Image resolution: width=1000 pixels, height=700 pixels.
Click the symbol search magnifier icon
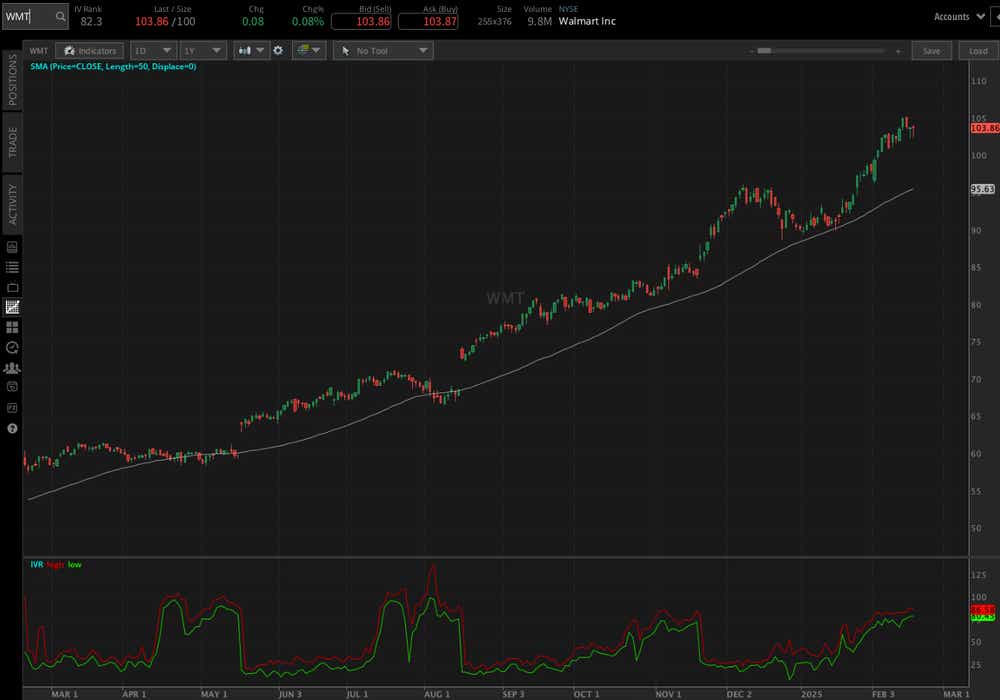click(60, 17)
